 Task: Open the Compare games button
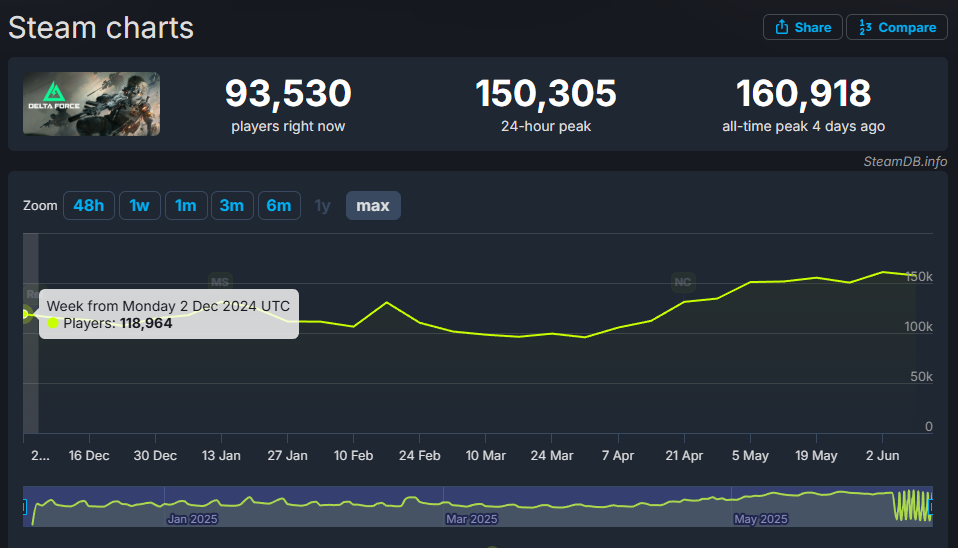(897, 27)
